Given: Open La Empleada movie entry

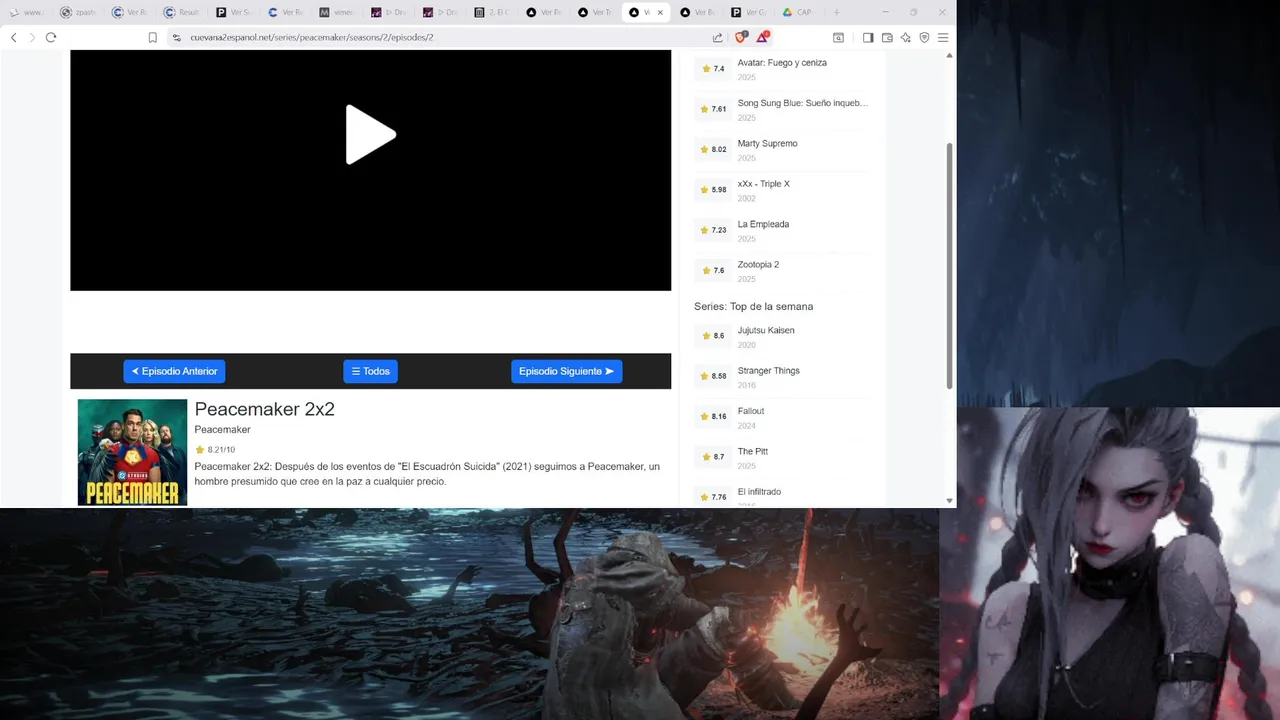Looking at the screenshot, I should pos(763,225).
